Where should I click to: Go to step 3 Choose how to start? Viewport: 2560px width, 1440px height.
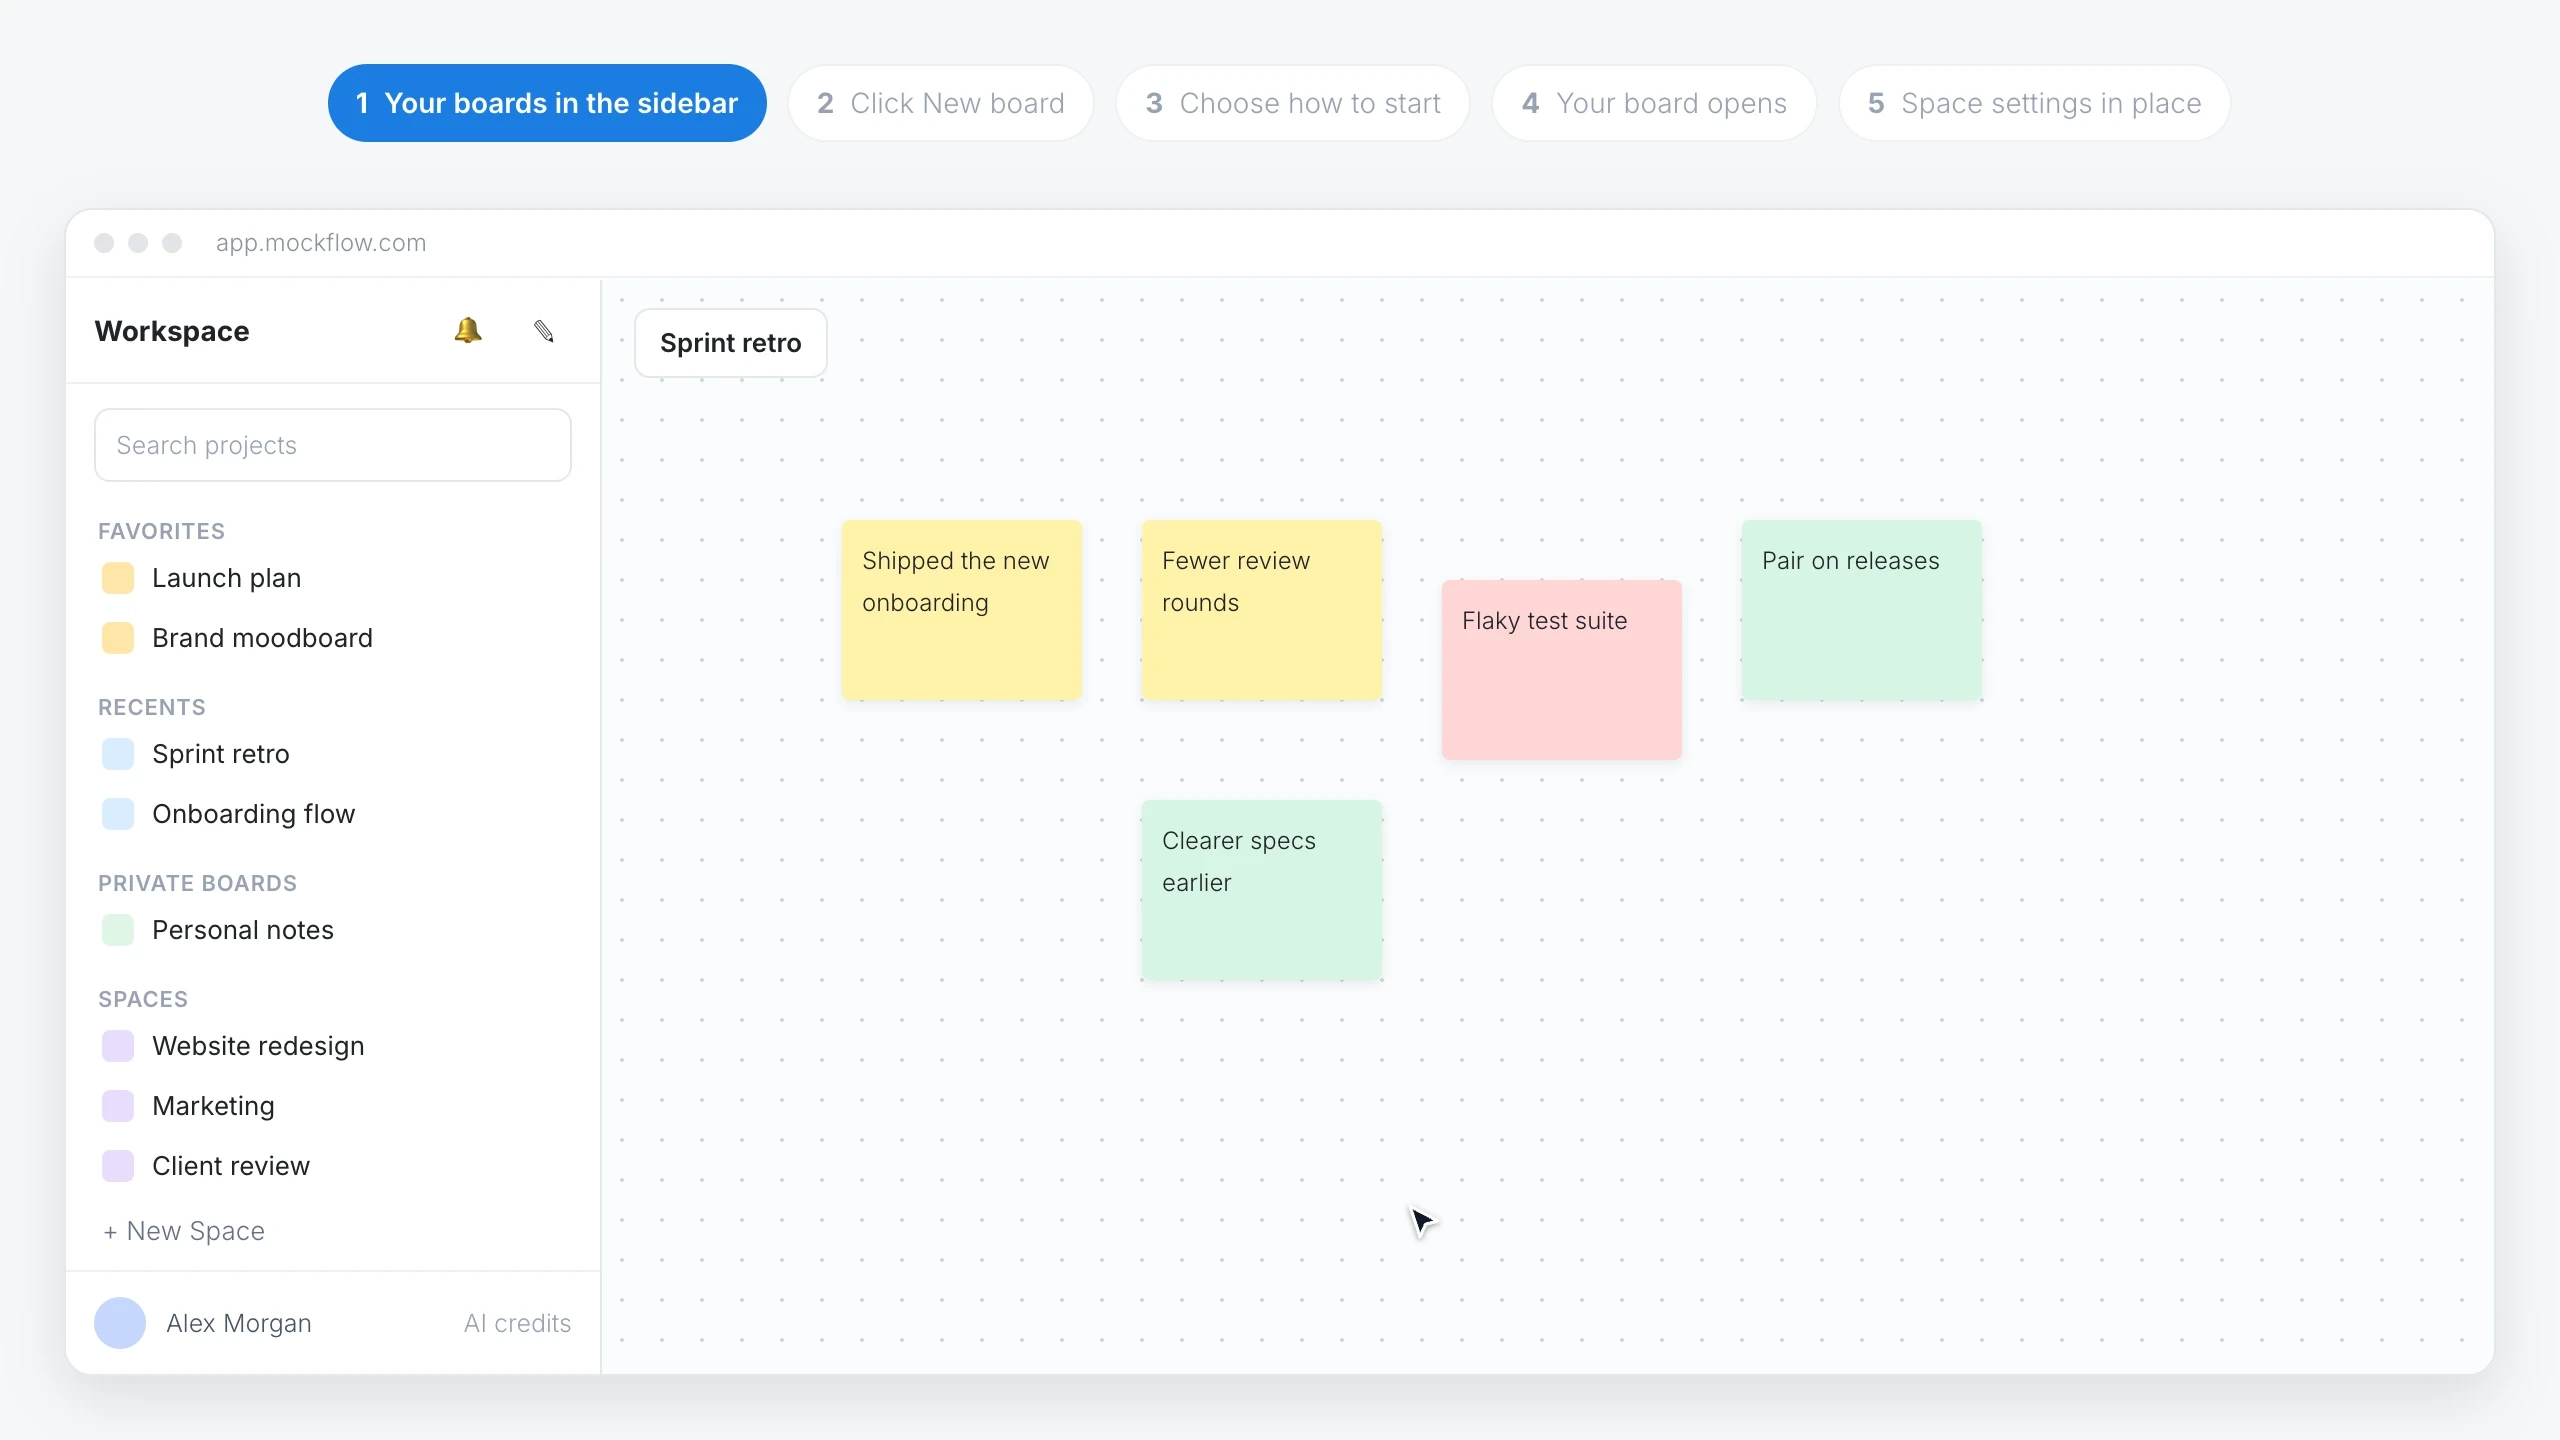point(1293,103)
